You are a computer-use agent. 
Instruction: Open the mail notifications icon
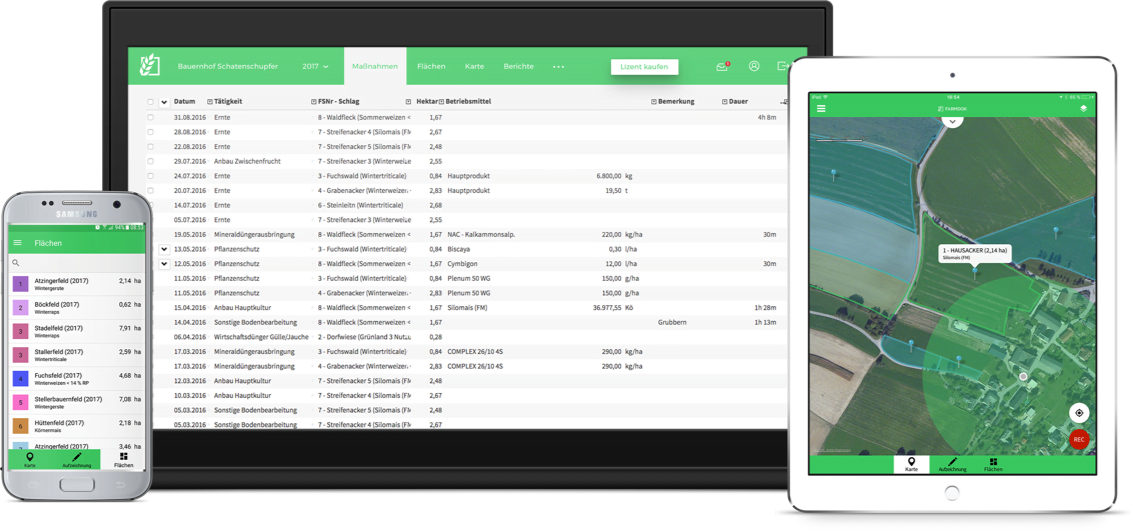pyautogui.click(x=722, y=67)
